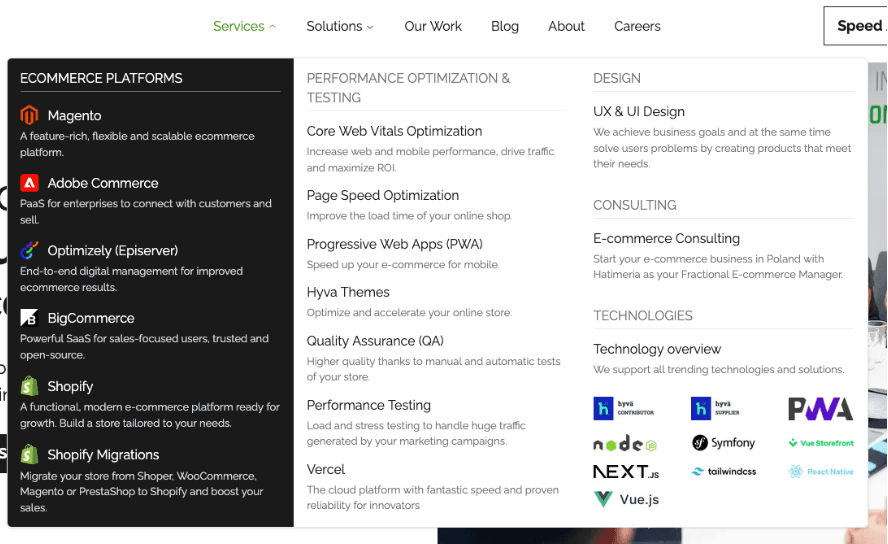Expand the Solutions dropdown menu
The height and width of the screenshot is (544, 888).
(x=340, y=26)
